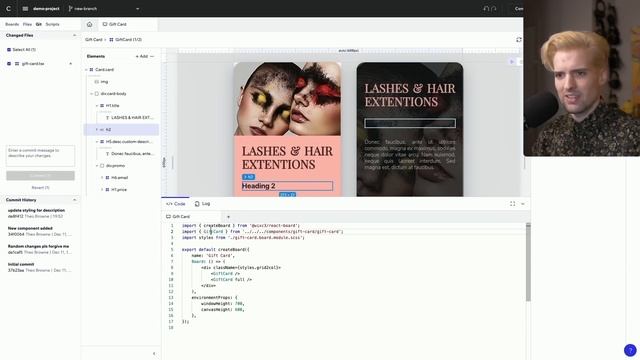Collapse the Elements panel with chevron
This screenshot has height=360, width=640.
154,353
